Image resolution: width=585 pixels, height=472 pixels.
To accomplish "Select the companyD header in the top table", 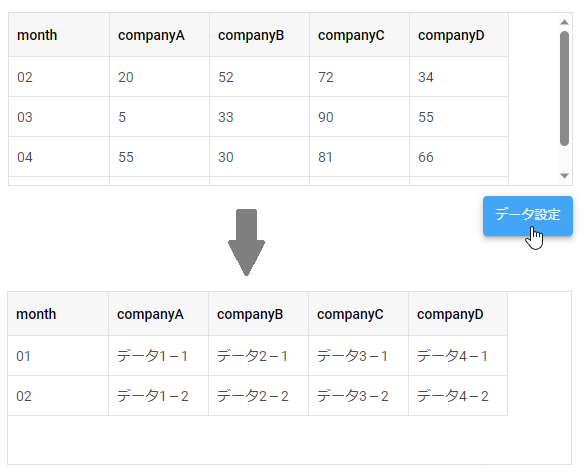I will pyautogui.click(x=459, y=35).
